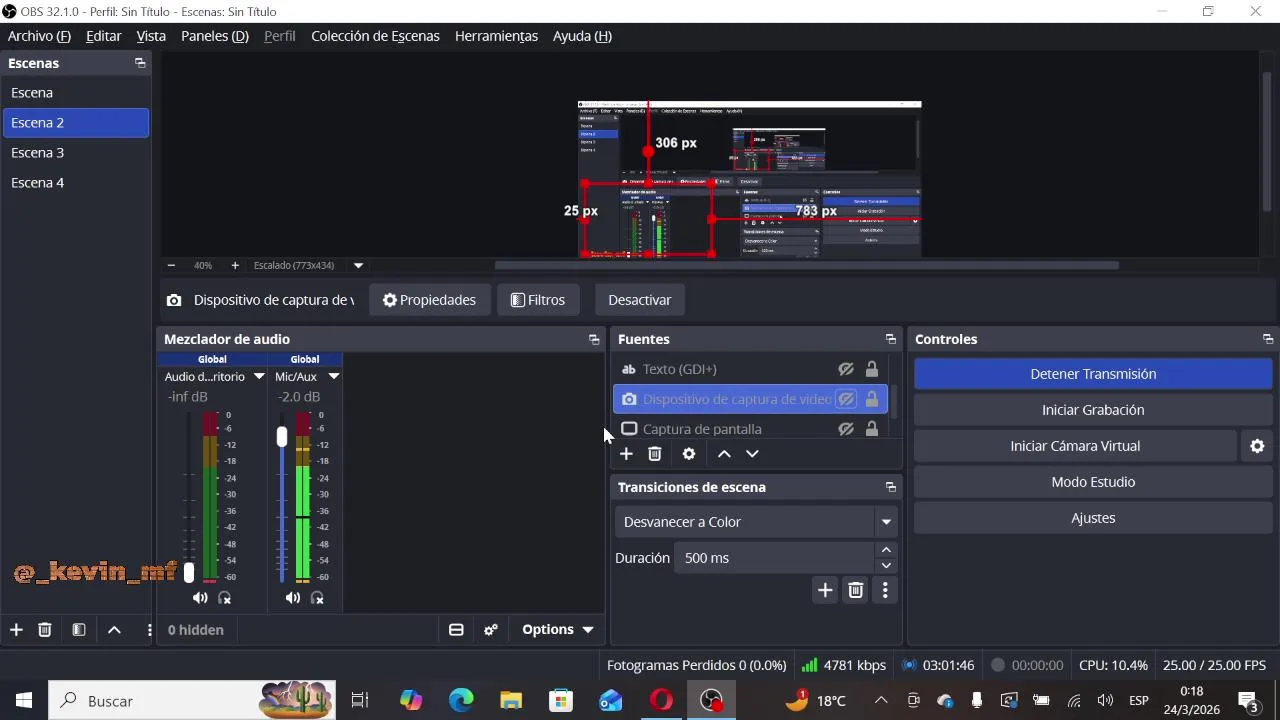Open audio mixer Options dropdown
Viewport: 1280px width, 720px height.
558,630
